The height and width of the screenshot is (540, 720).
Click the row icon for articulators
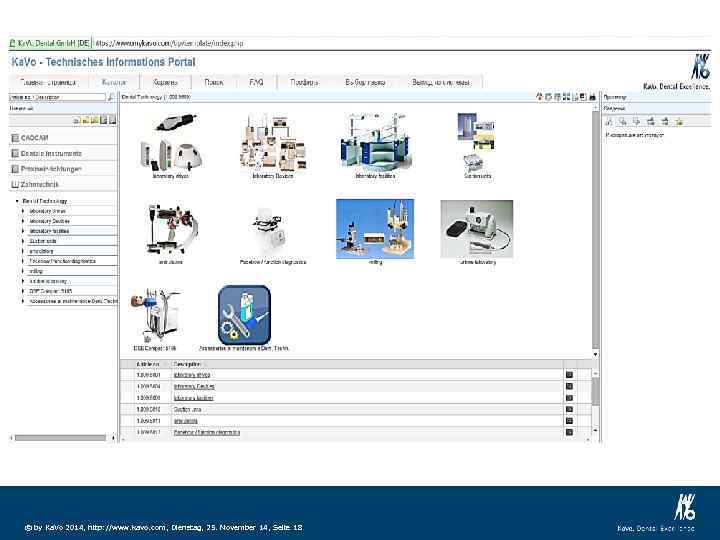[x=569, y=421]
